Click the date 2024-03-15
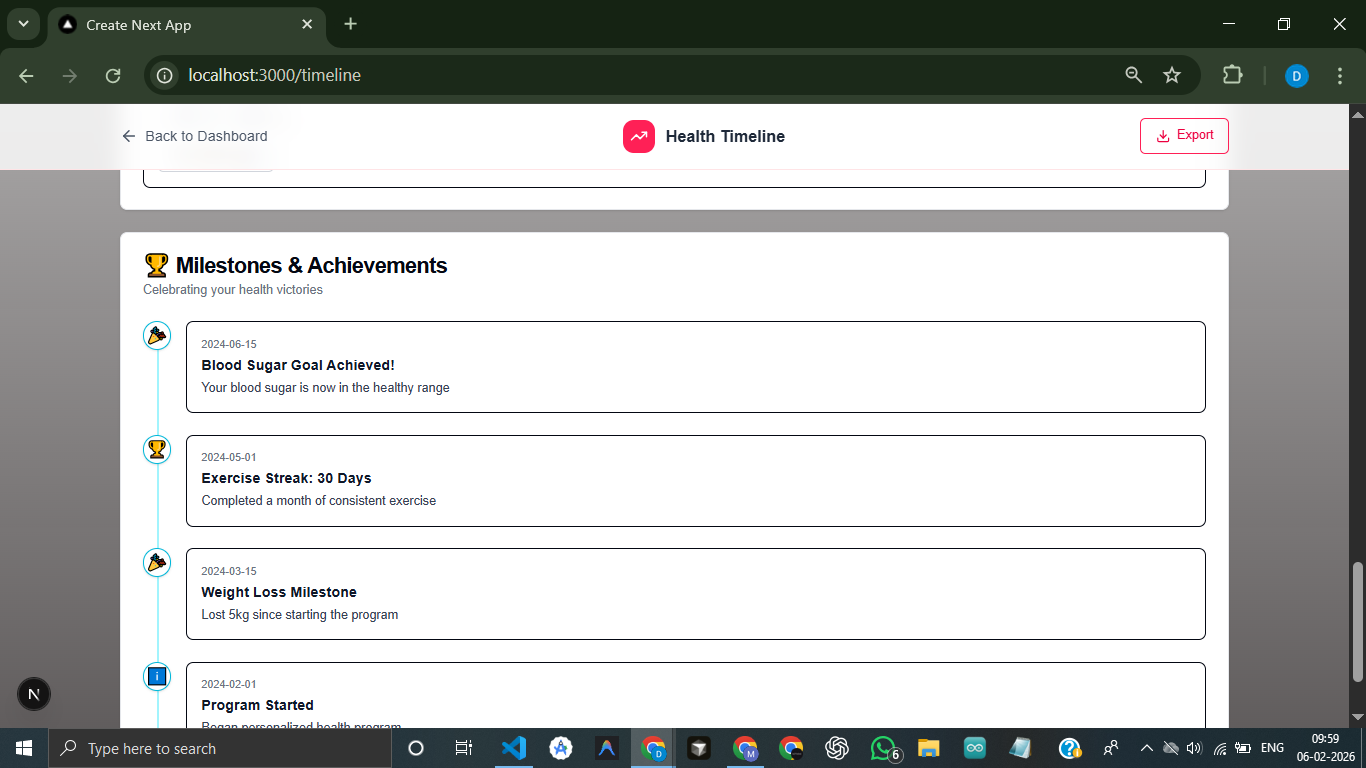Image resolution: width=1366 pixels, height=768 pixels. tap(229, 571)
